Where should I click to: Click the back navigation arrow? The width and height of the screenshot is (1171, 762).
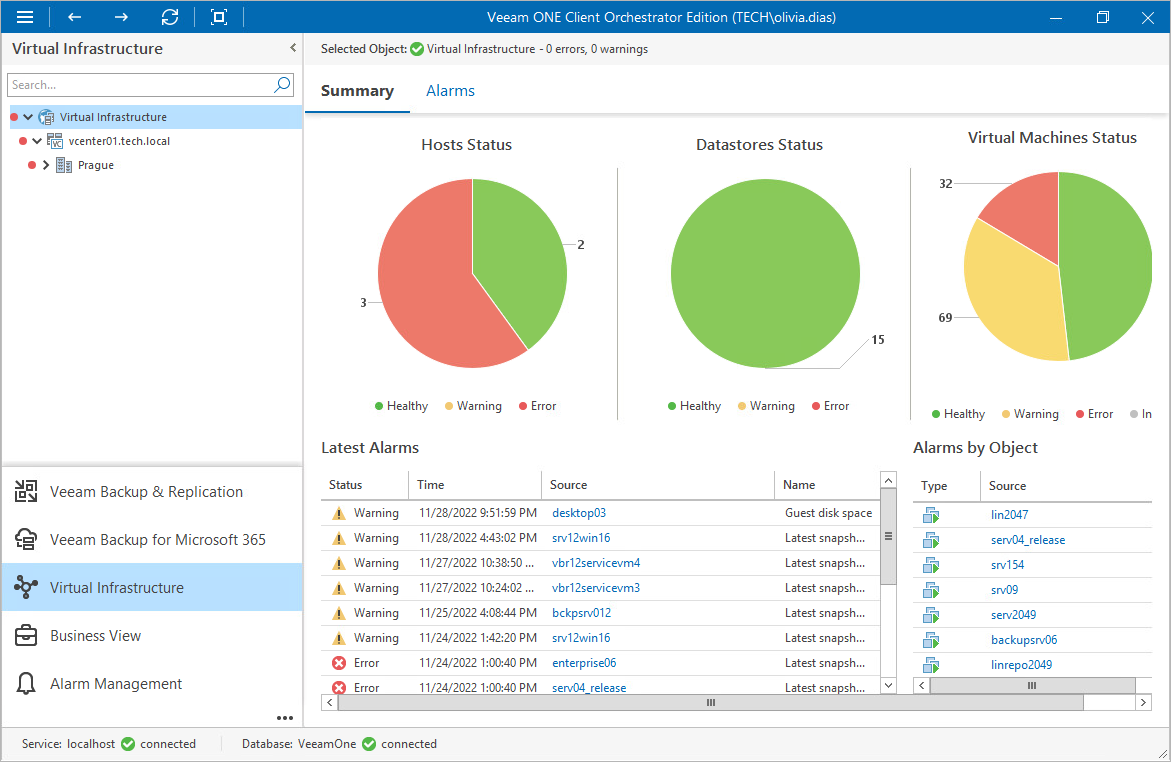pyautogui.click(x=74, y=17)
